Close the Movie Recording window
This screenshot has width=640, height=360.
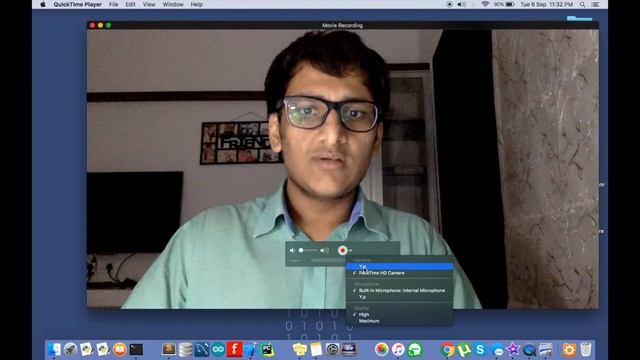(92, 25)
